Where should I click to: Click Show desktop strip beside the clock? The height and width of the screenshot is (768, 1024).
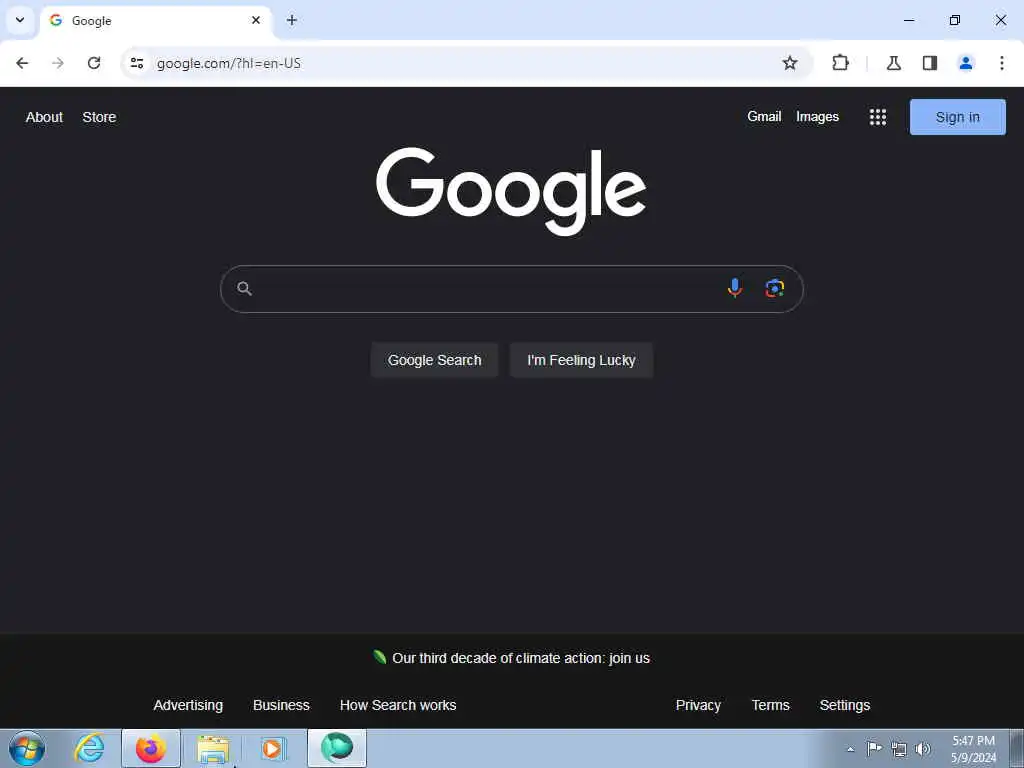point(1017,748)
